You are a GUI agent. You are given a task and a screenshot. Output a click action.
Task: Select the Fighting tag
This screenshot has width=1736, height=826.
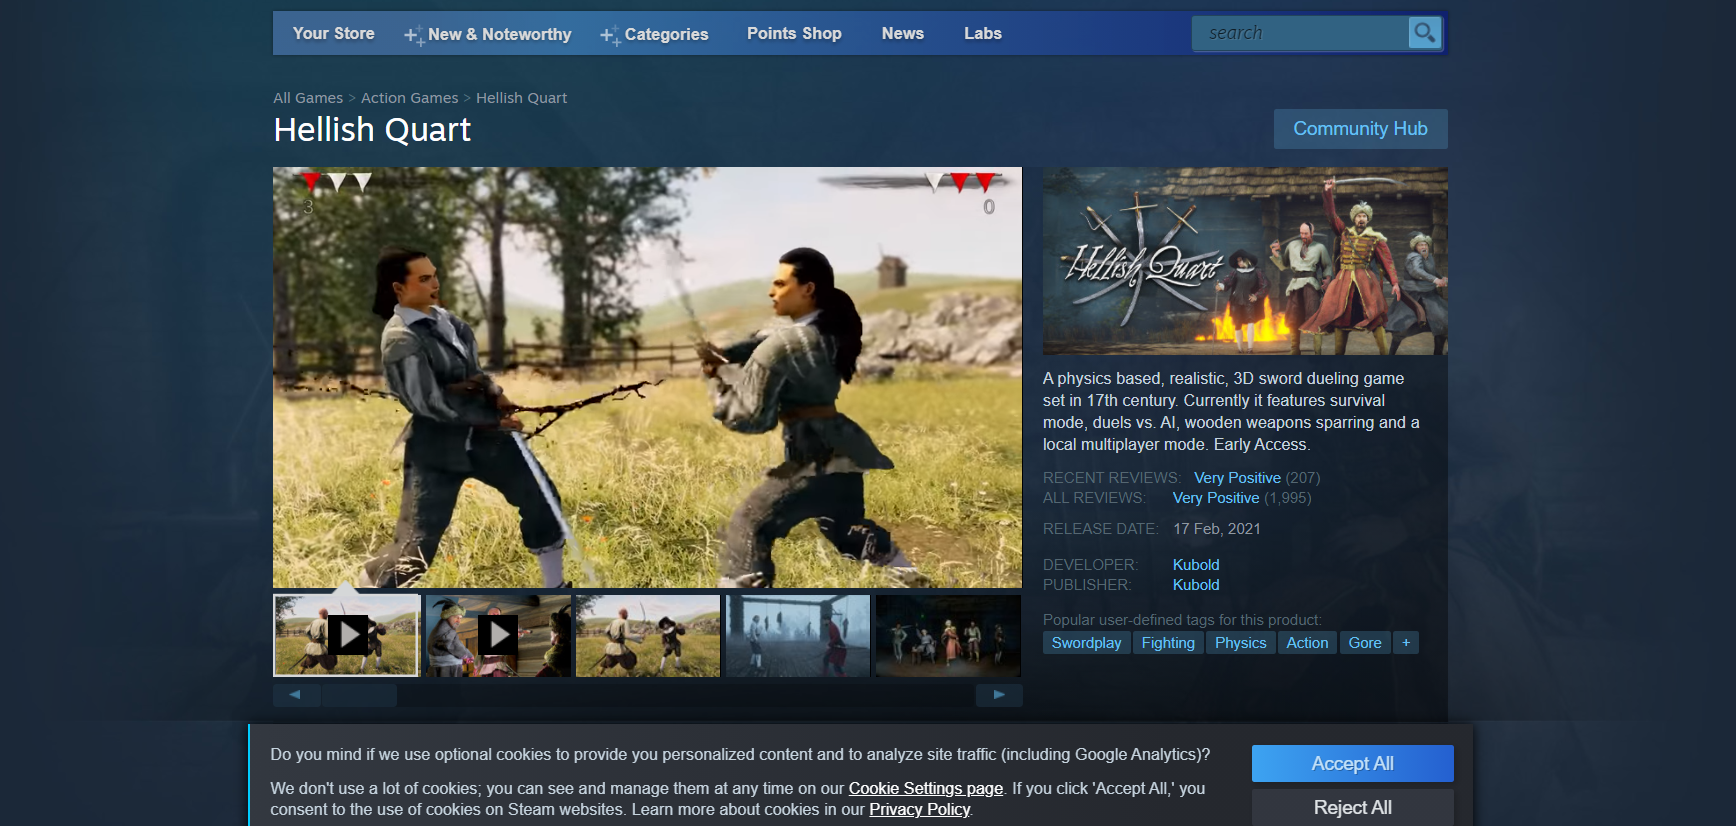1168,643
